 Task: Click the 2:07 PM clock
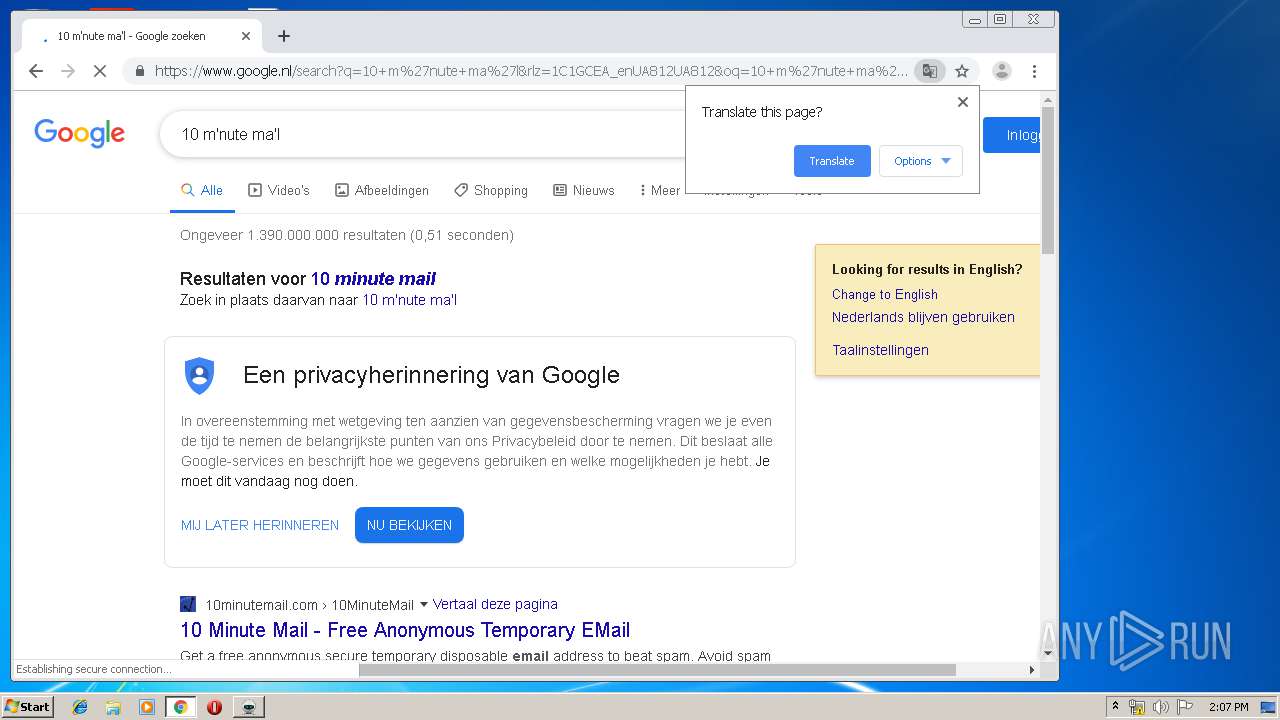point(1228,707)
